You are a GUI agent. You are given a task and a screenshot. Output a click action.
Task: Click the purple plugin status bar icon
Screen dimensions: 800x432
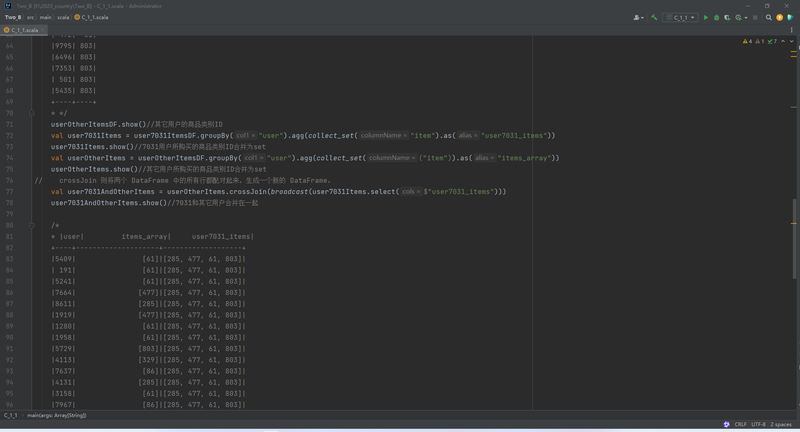[x=727, y=424]
